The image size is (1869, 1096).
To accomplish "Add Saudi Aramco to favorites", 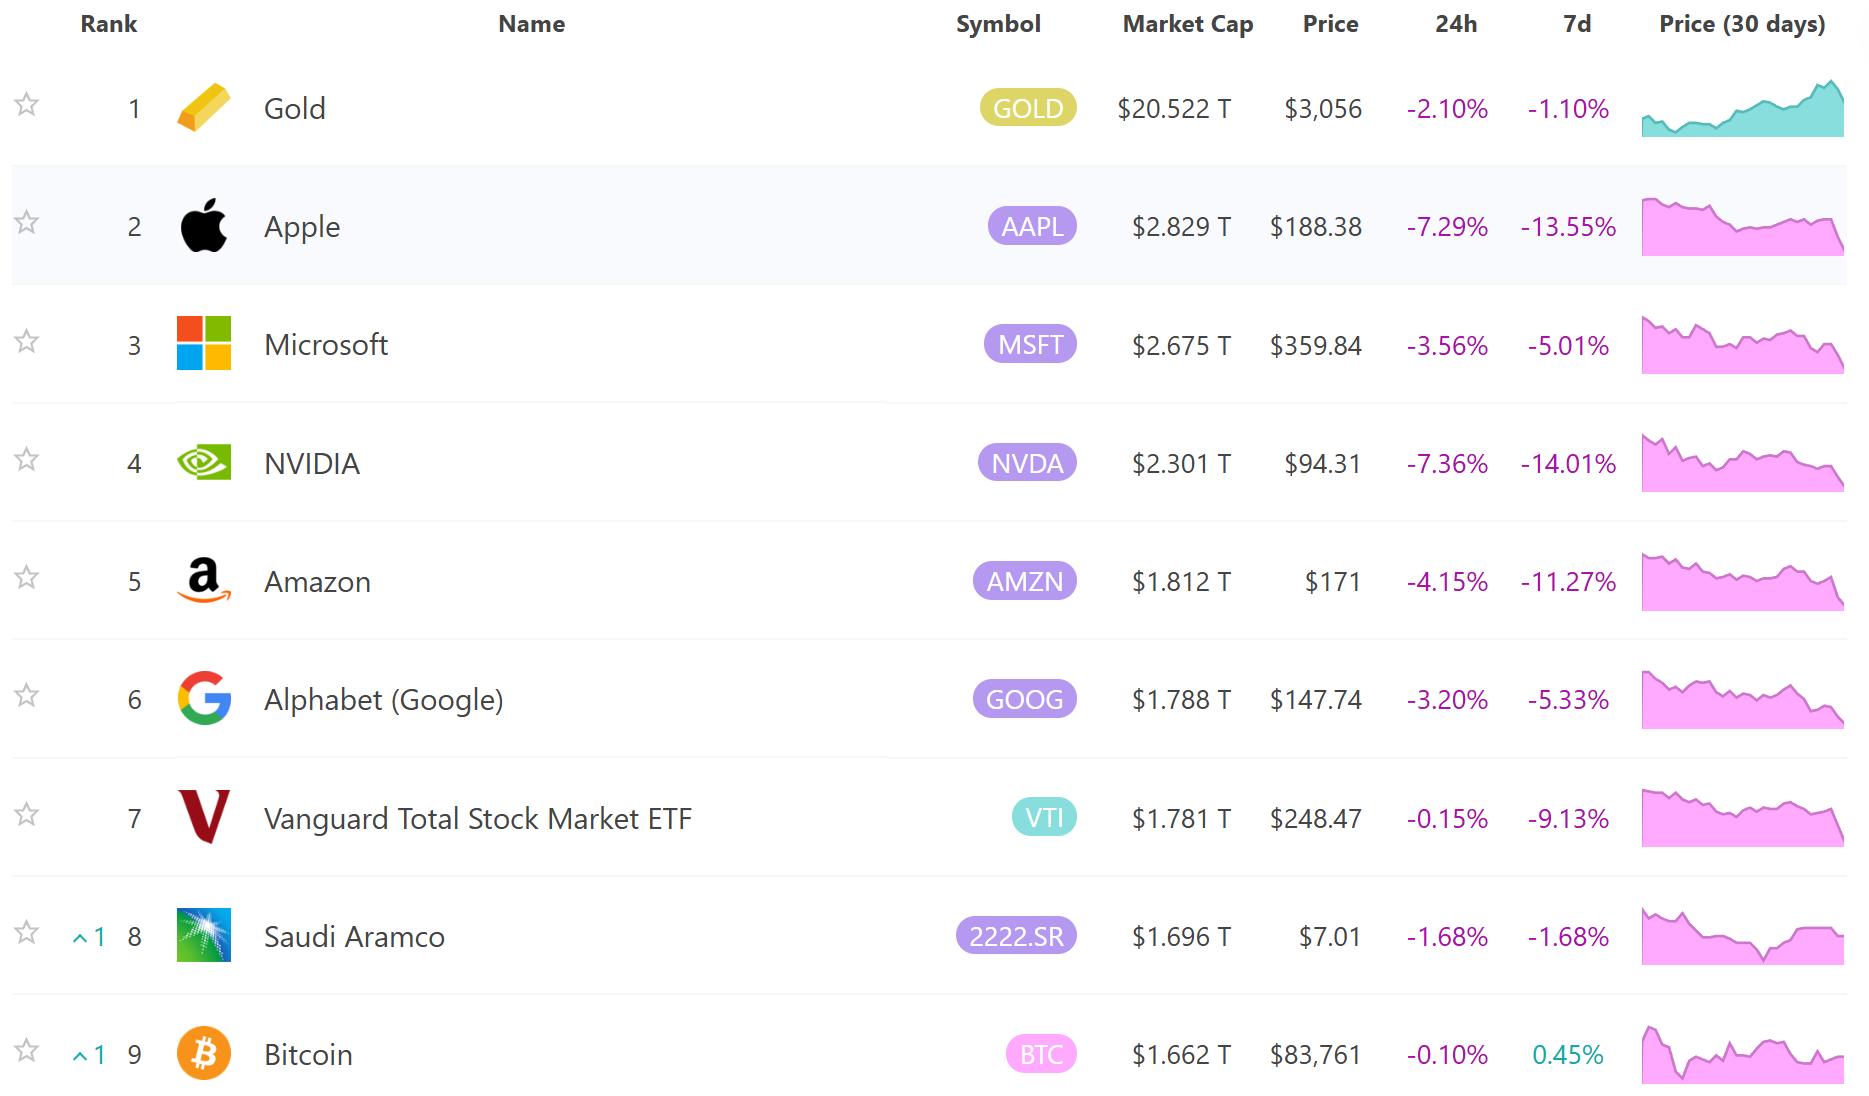I will click(27, 932).
